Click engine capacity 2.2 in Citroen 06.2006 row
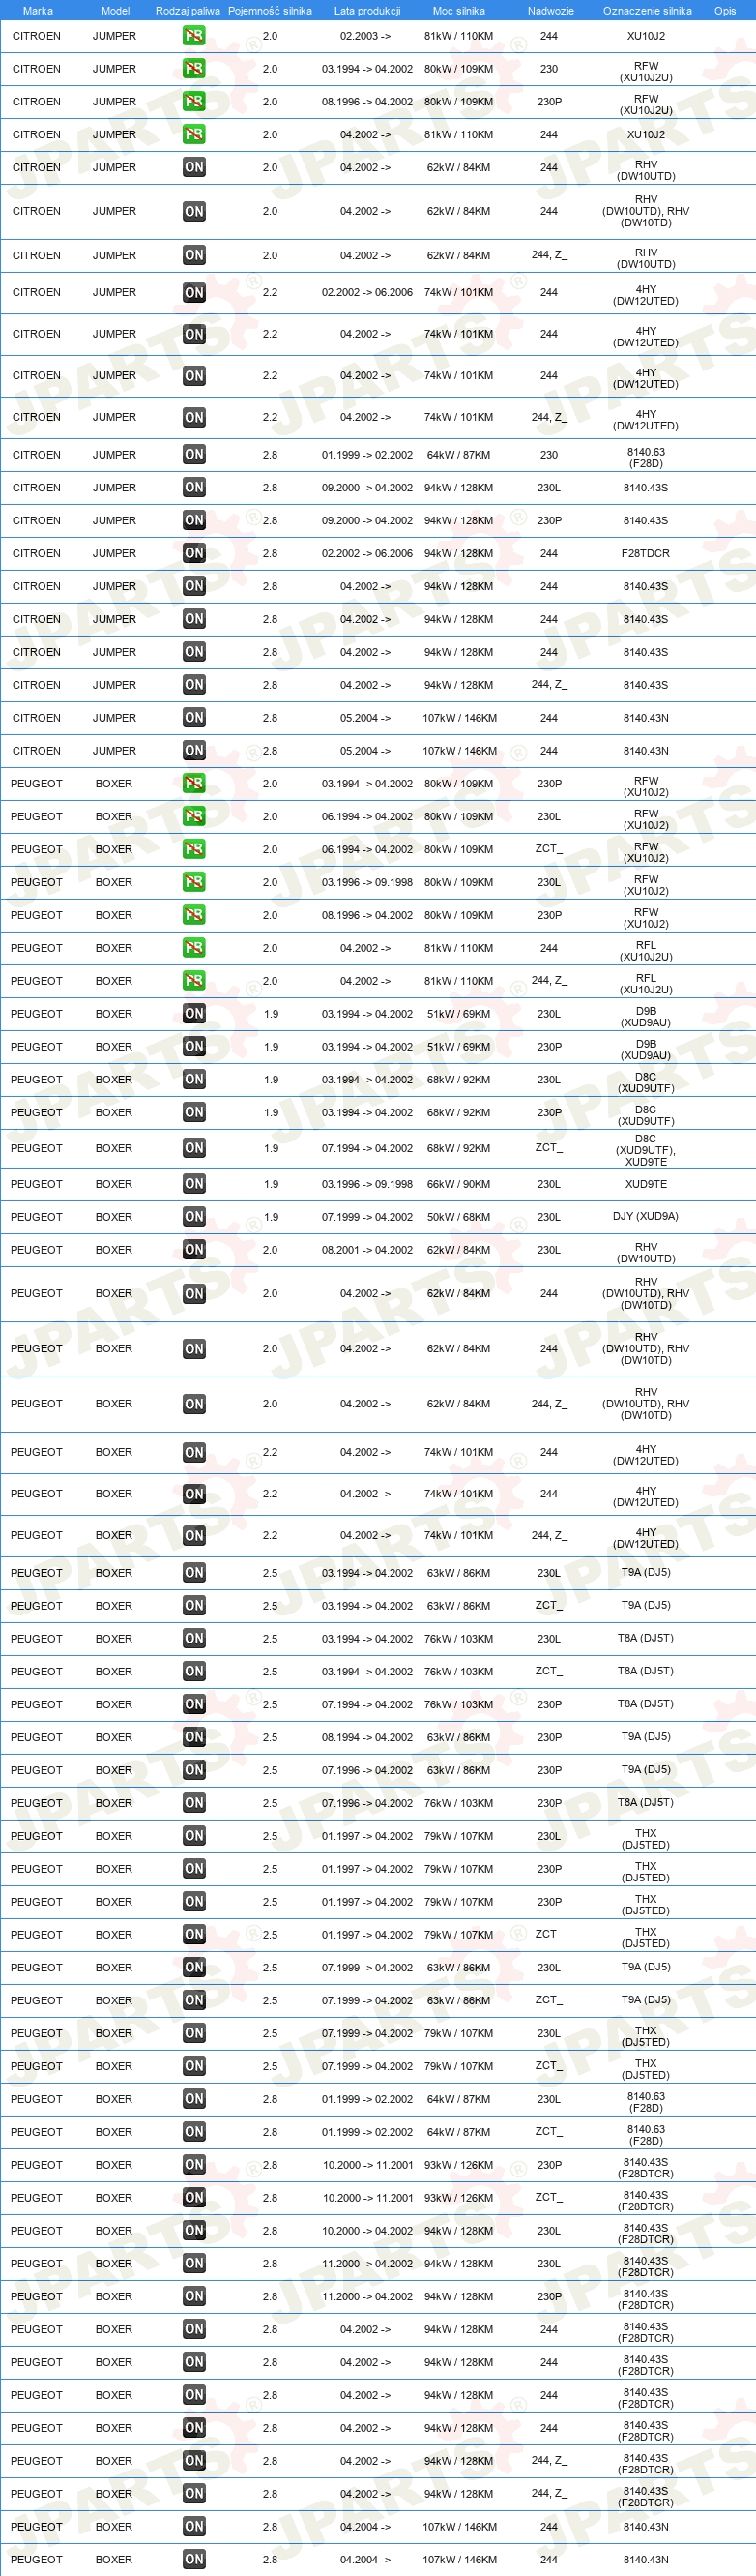The image size is (756, 2576). click(270, 293)
